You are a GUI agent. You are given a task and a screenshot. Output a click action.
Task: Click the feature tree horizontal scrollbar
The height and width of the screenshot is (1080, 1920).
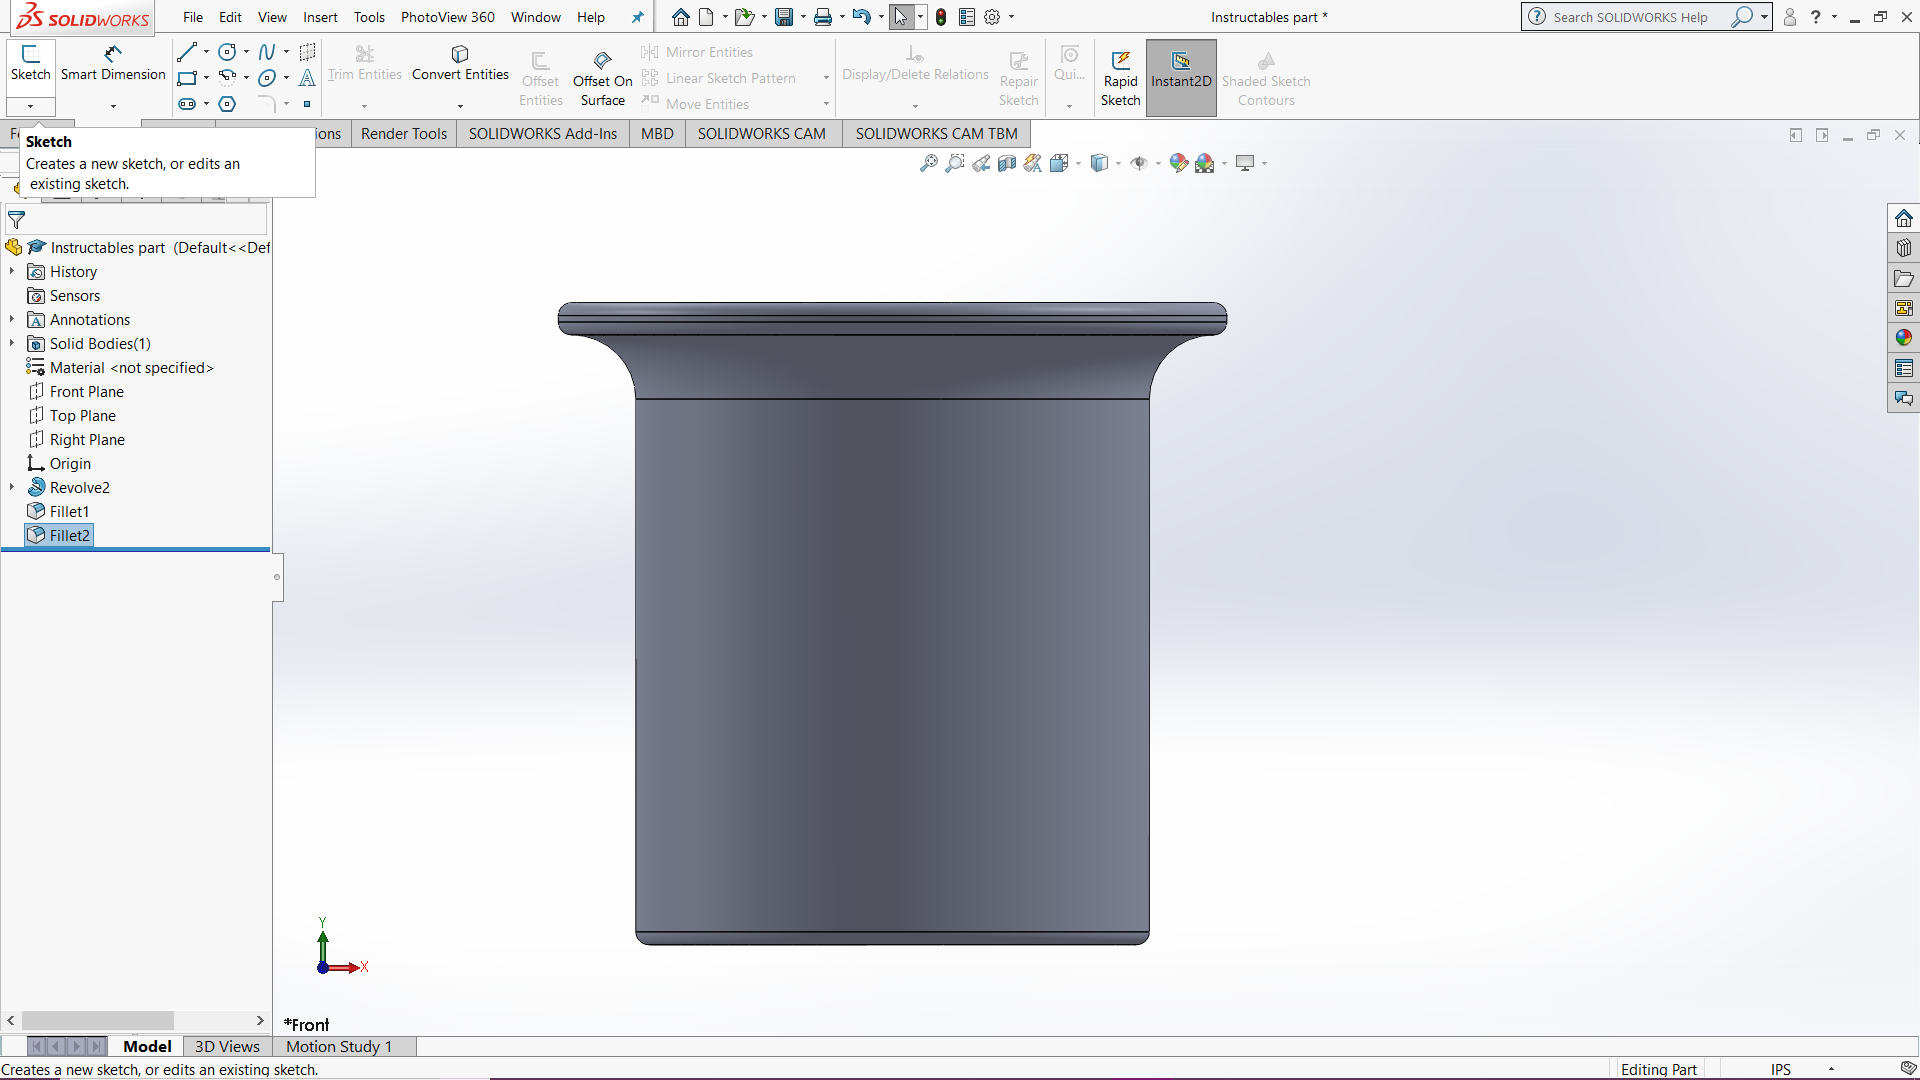coord(98,1020)
